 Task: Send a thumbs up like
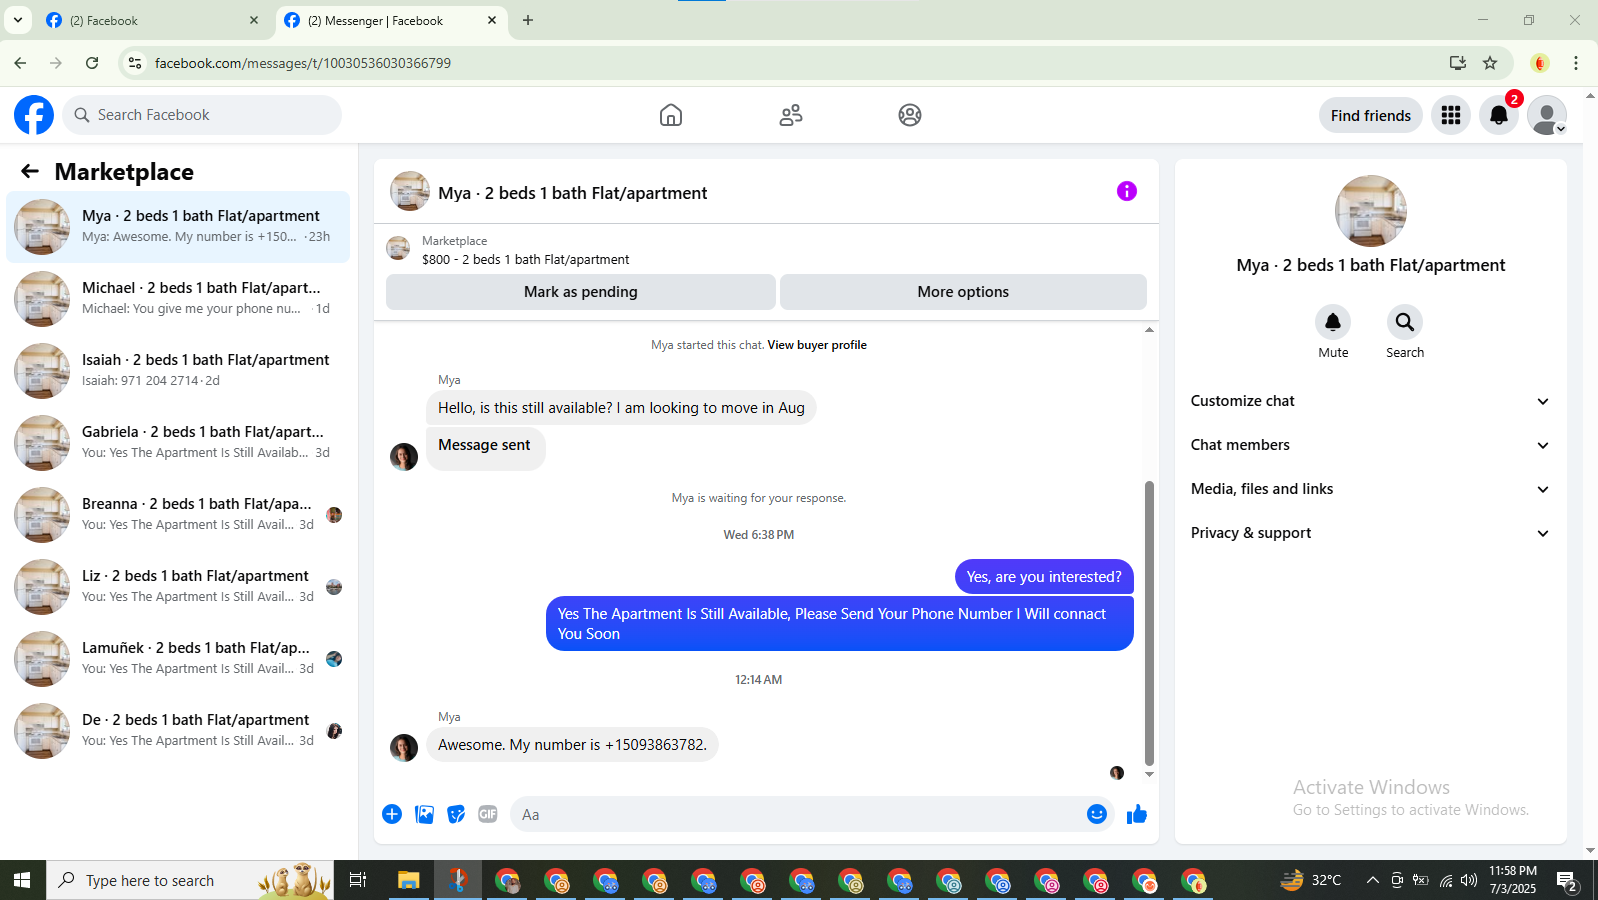coord(1137,814)
